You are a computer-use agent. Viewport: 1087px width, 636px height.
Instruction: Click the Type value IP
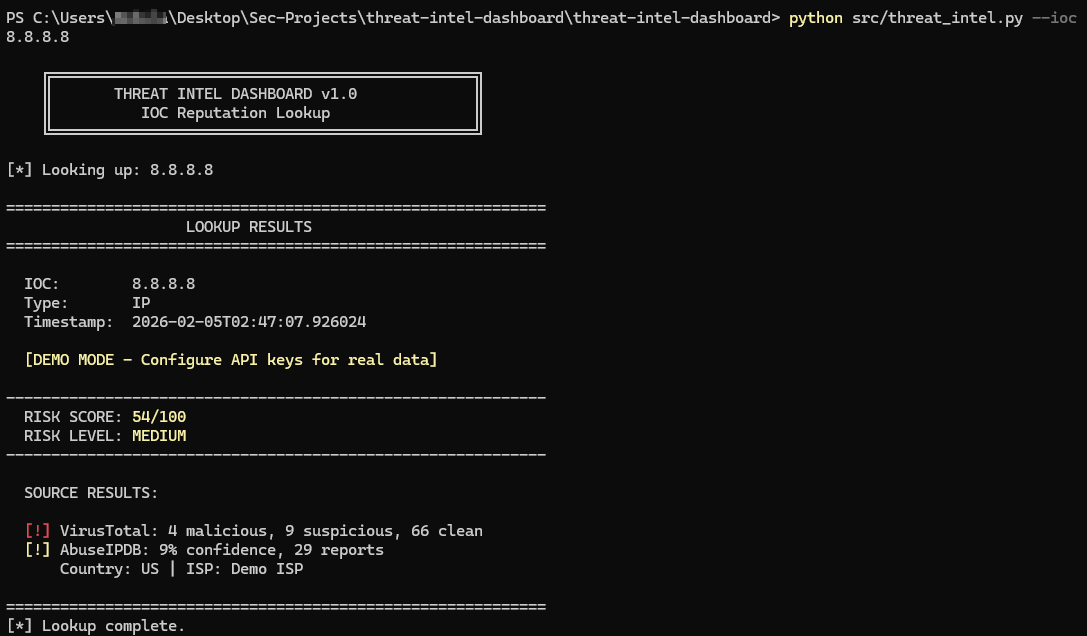(141, 303)
